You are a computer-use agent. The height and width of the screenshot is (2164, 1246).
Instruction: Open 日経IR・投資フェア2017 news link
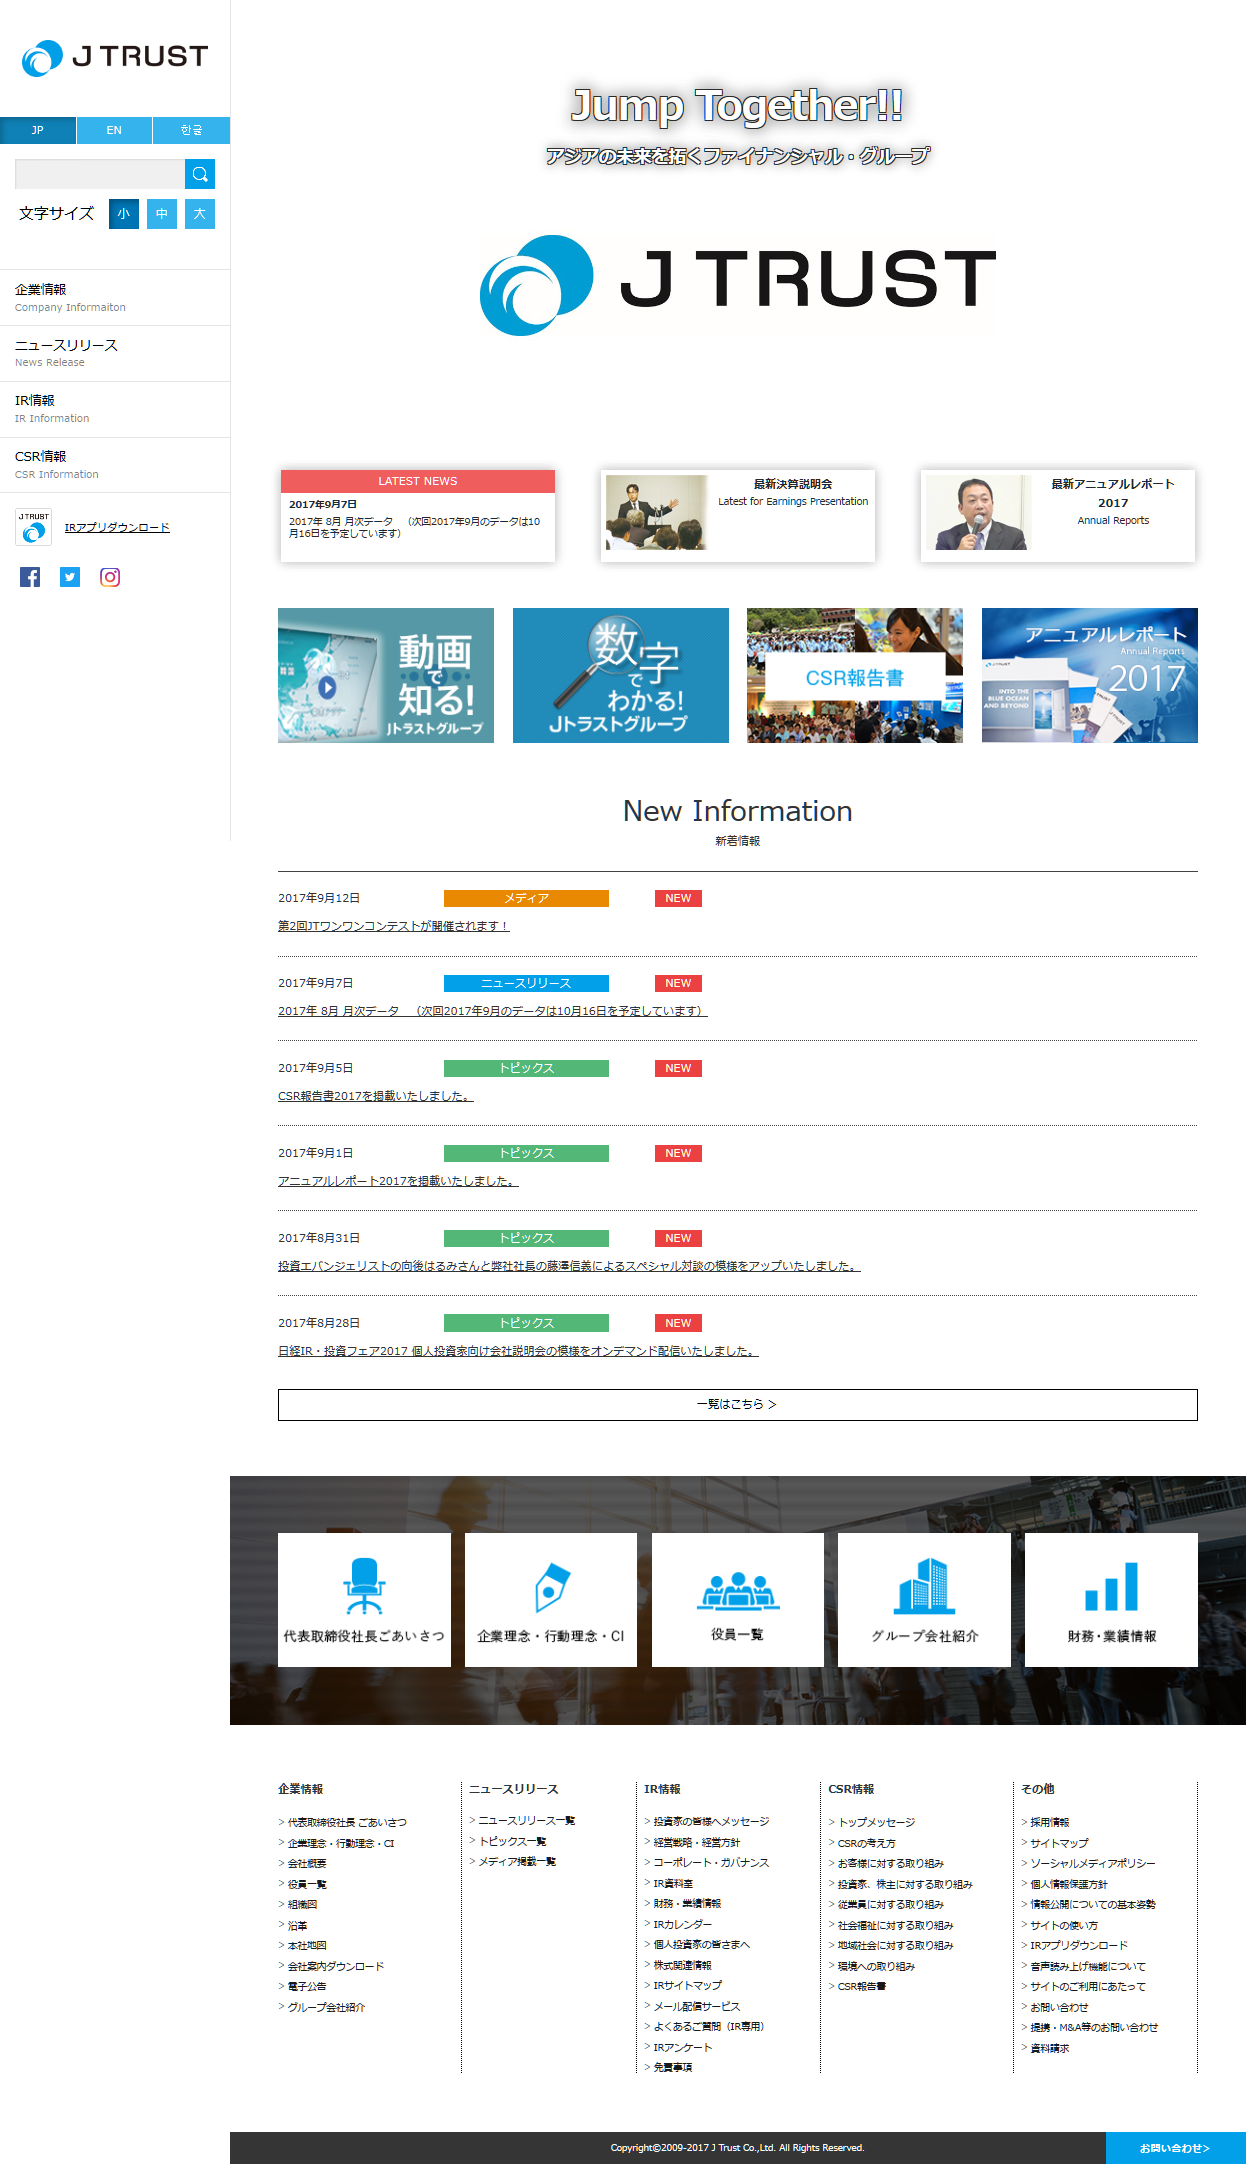tap(518, 1351)
